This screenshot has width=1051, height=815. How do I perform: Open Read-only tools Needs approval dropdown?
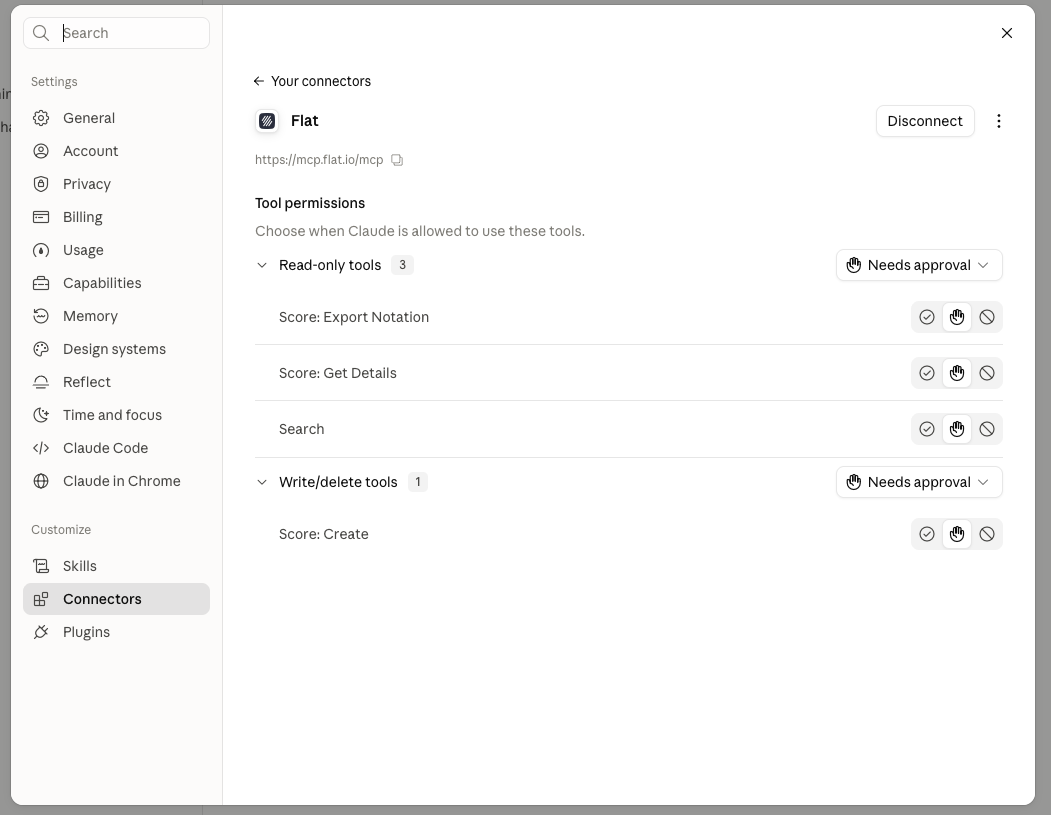(x=919, y=265)
